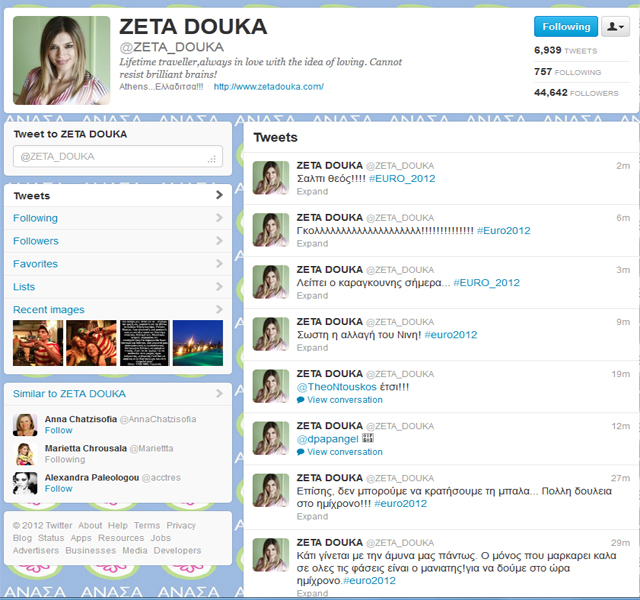
Task: Click conversation bubble icon on @dpapangel tweet
Action: click(x=301, y=452)
